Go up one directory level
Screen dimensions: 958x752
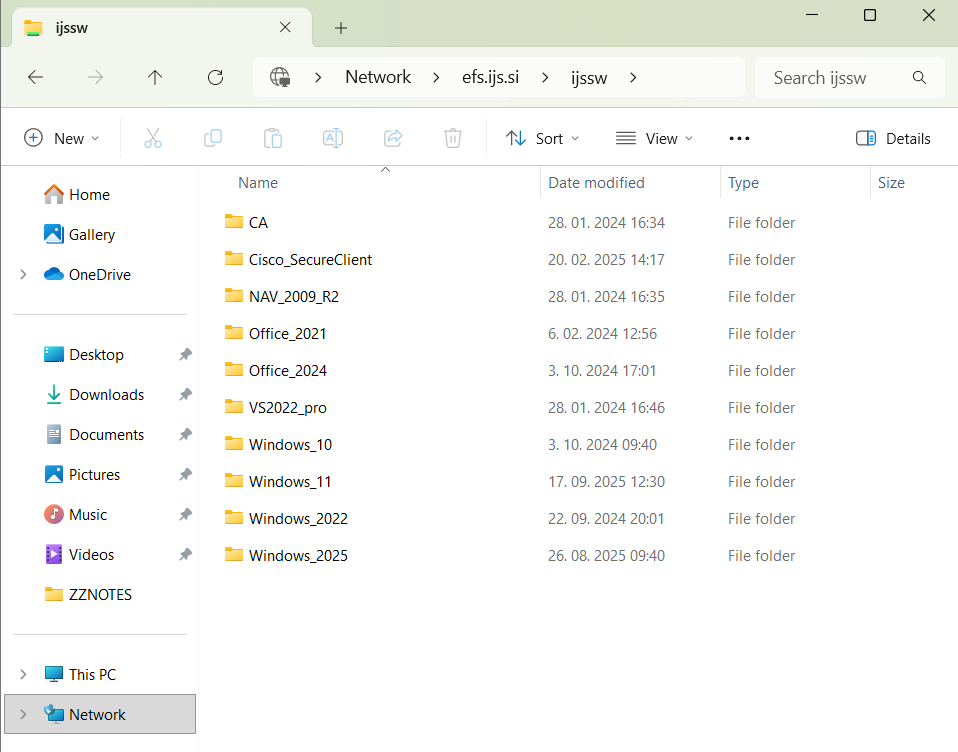pos(155,78)
